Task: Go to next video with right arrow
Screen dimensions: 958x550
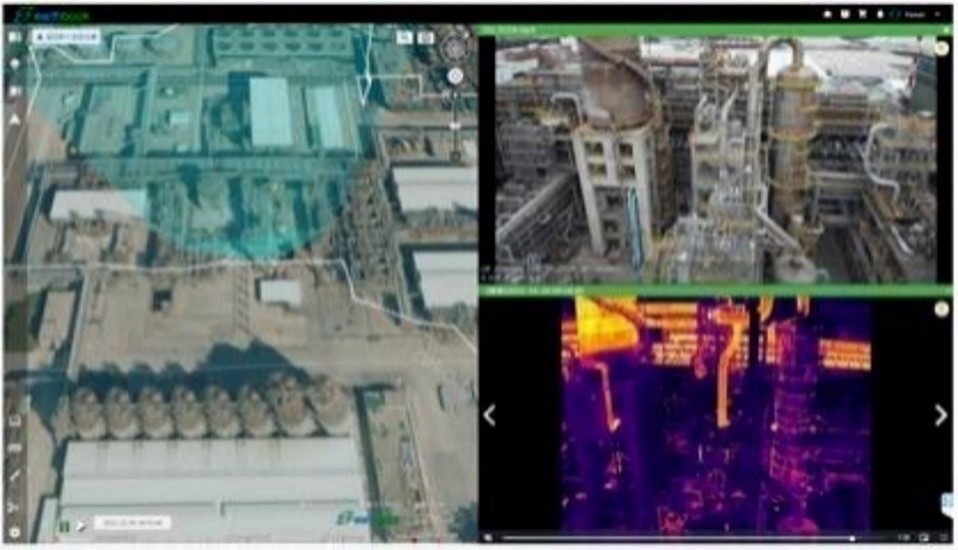Action: click(x=941, y=416)
